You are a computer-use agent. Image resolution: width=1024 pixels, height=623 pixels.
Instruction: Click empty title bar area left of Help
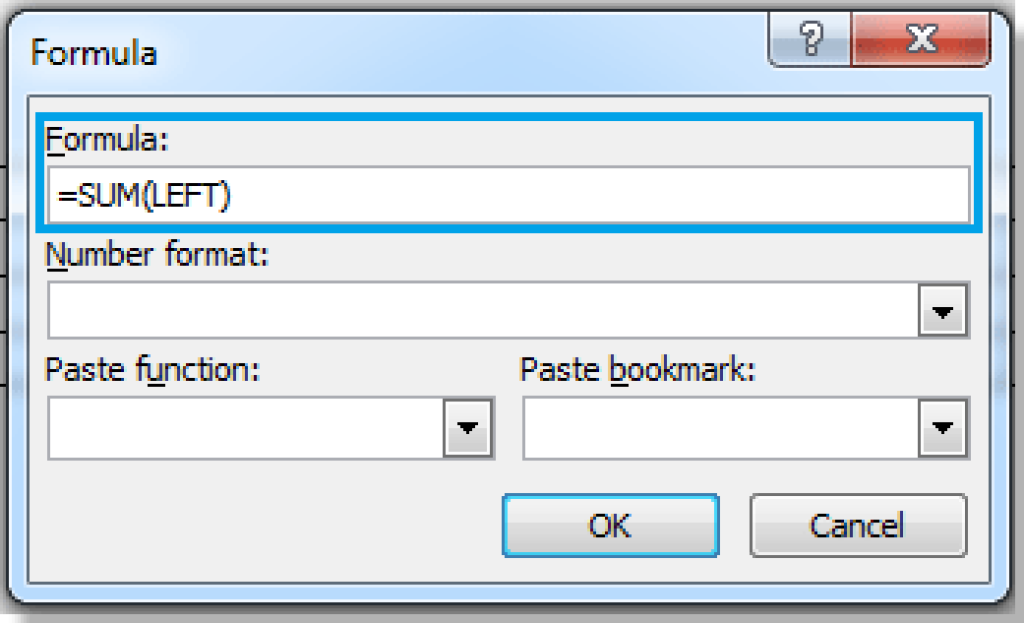(x=450, y=50)
